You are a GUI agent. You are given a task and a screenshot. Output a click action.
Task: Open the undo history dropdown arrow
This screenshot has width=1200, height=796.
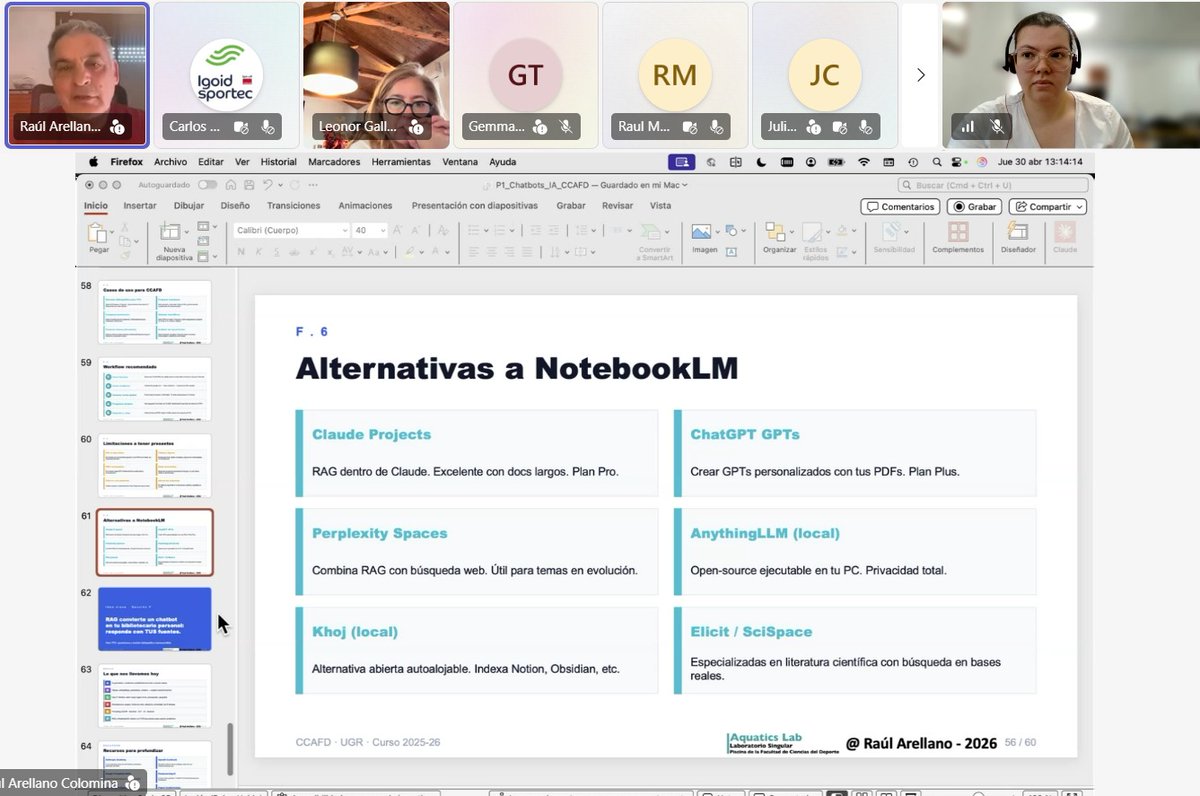280,185
